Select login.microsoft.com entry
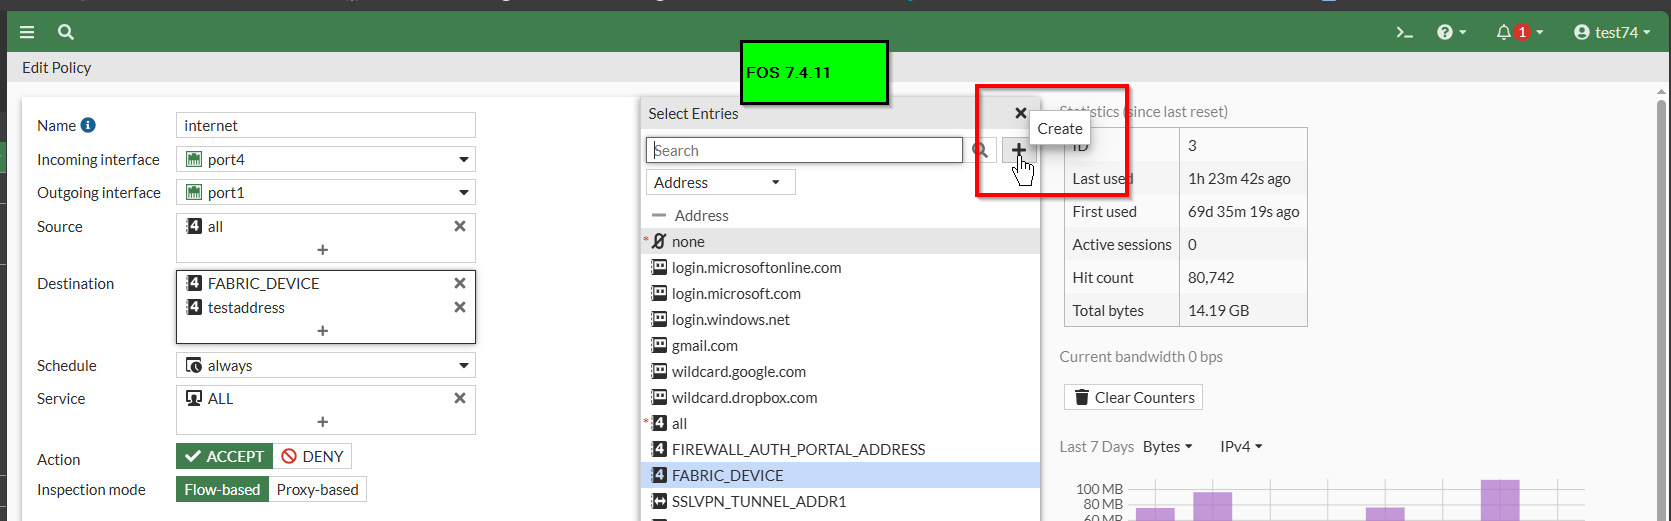1671x521 pixels. [x=840, y=293]
